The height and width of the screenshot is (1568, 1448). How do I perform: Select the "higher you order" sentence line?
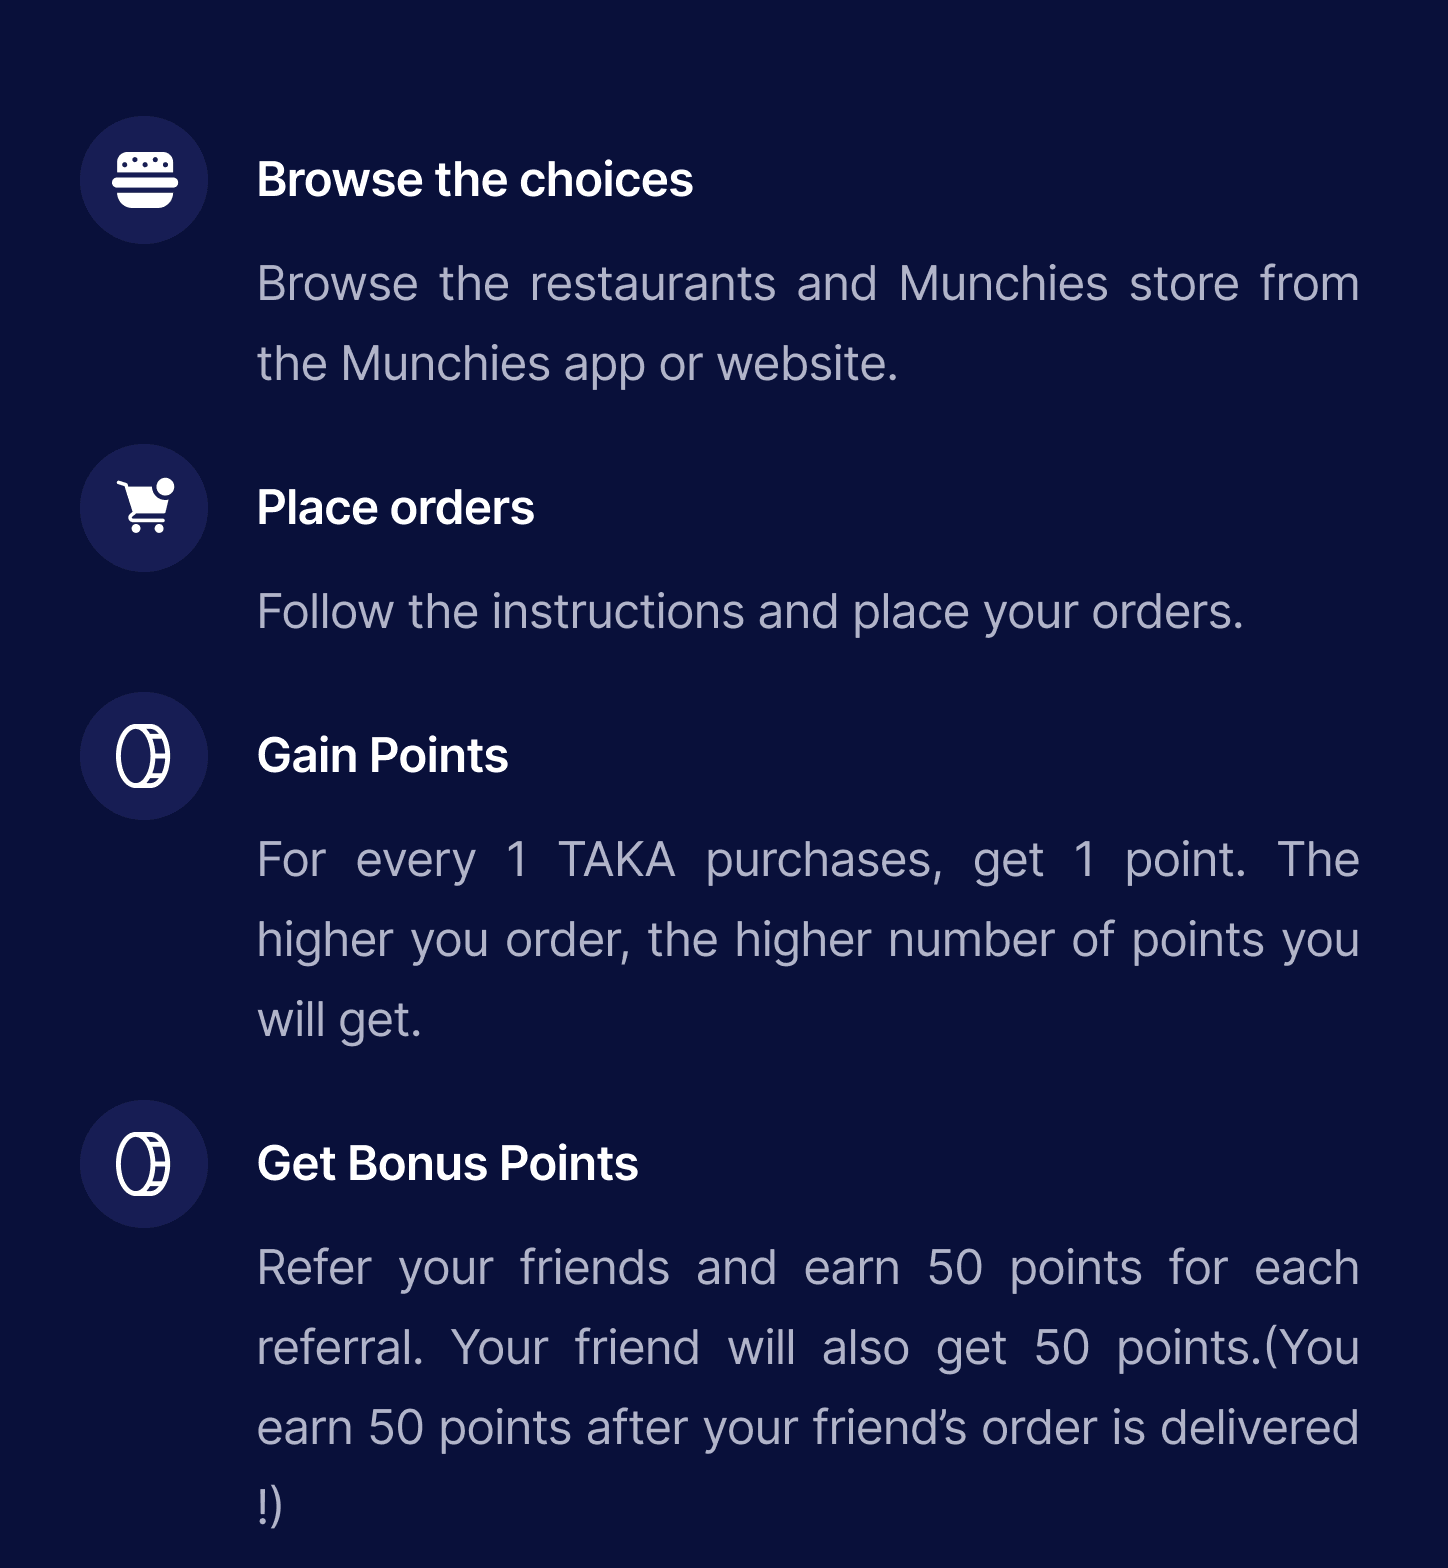point(808,940)
